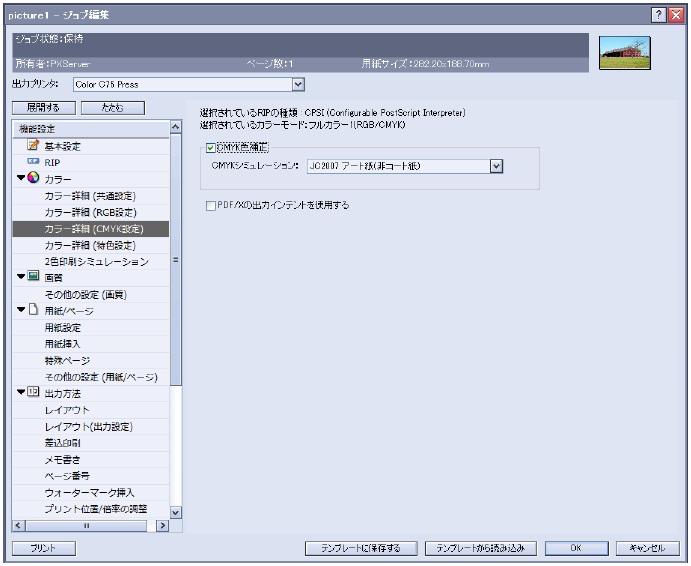The width and height of the screenshot is (691, 566).
Task: Click the RIP icon in sidebar
Action: tap(32, 162)
